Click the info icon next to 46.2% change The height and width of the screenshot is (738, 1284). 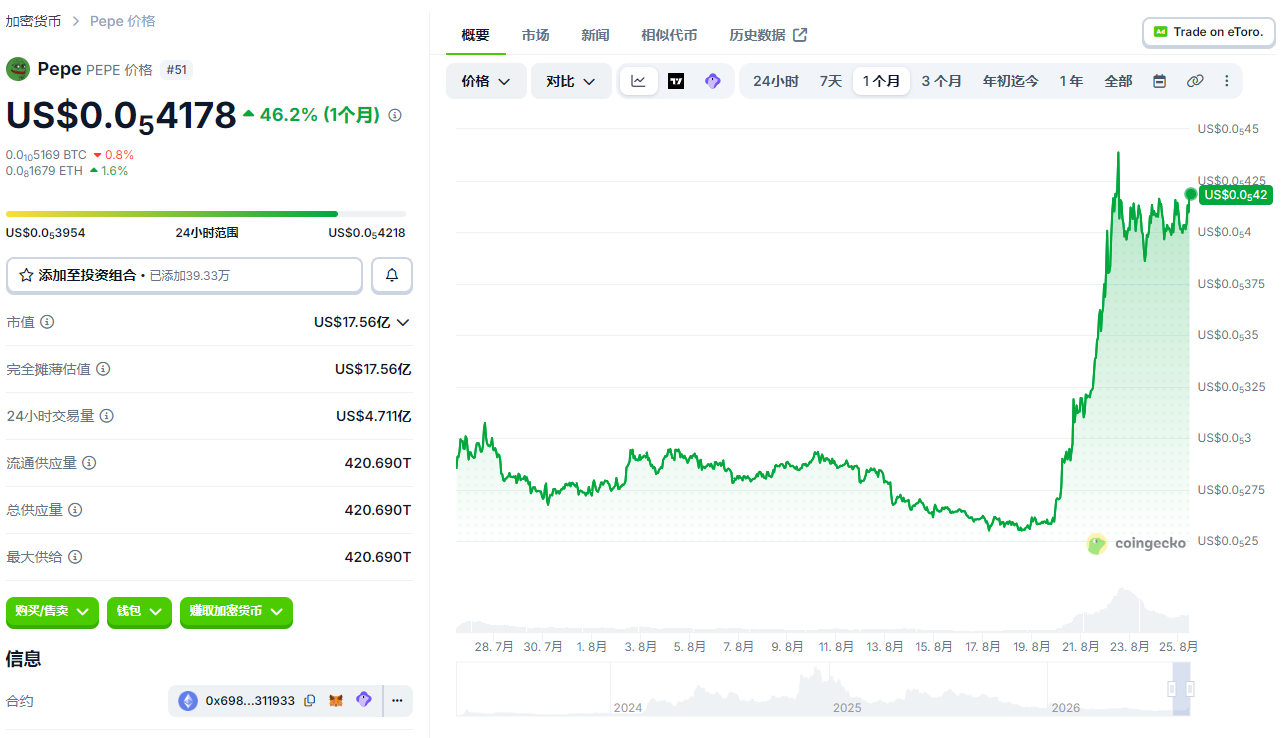click(395, 115)
